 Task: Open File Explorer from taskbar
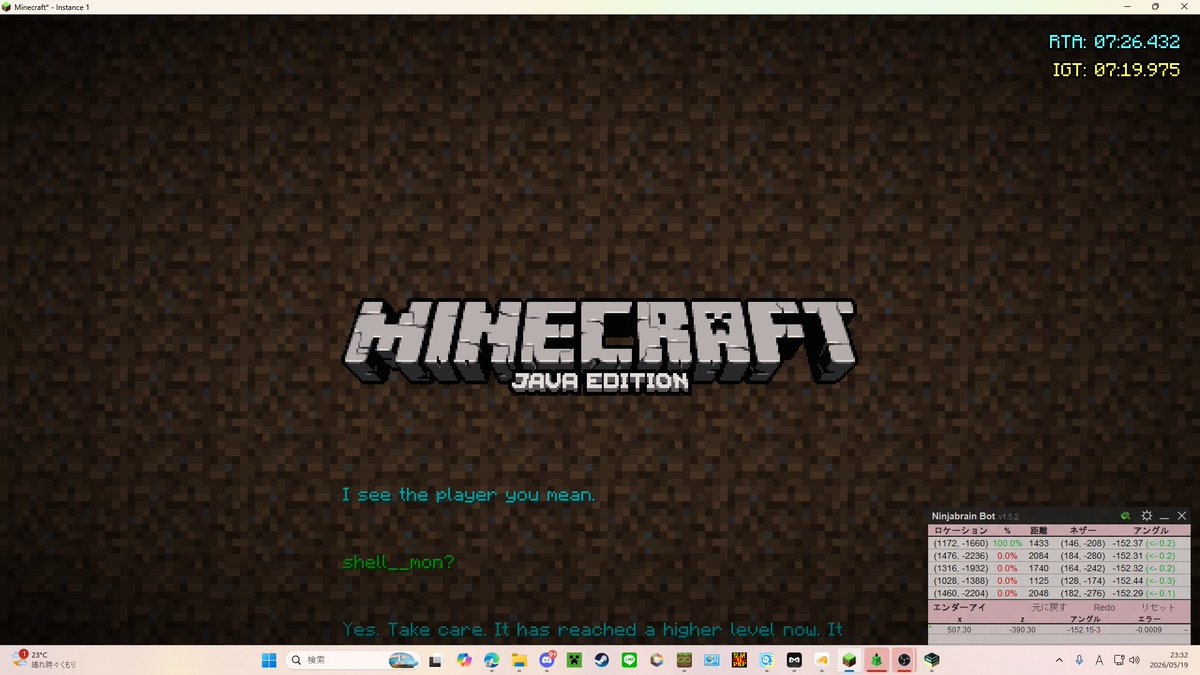click(x=519, y=660)
